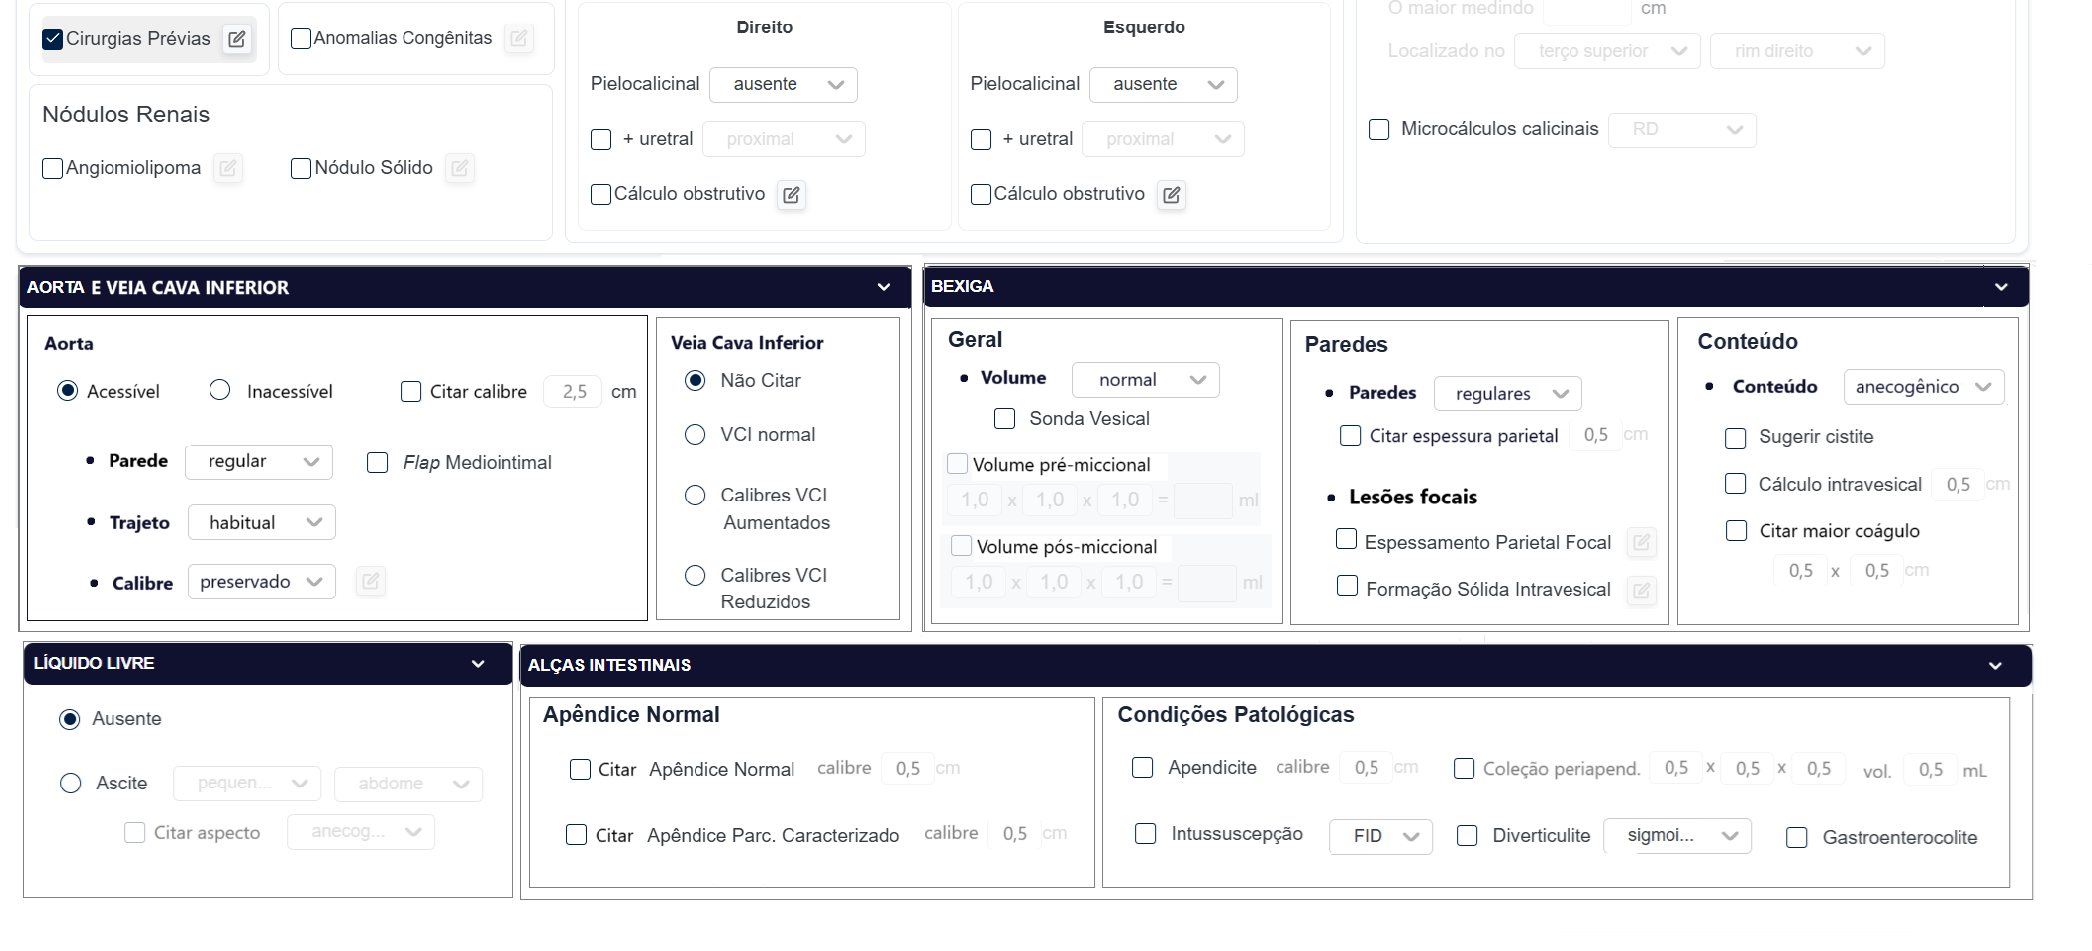The width and height of the screenshot is (2092, 951).
Task: Collapse the Aorta e Veia Cava Inferior section
Action: pos(884,288)
